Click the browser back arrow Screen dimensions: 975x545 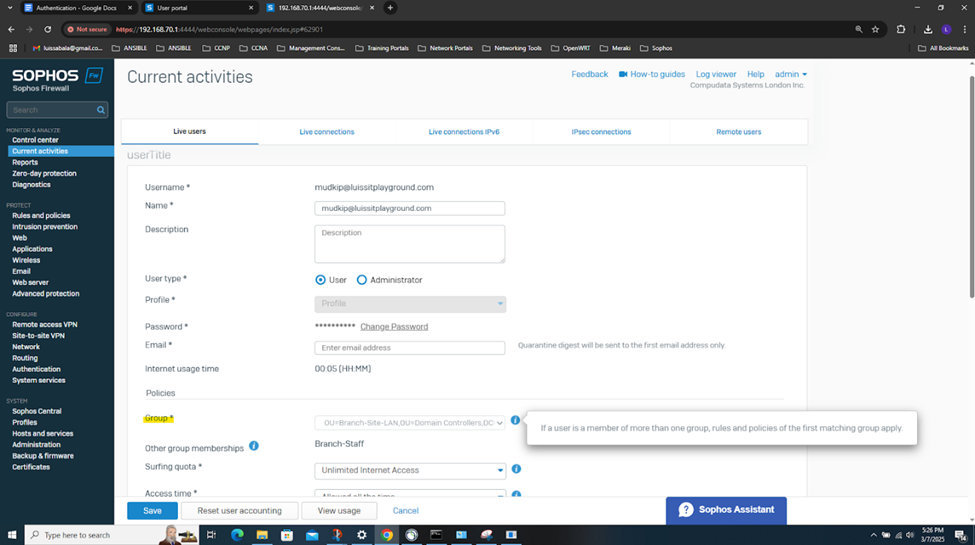pos(11,29)
